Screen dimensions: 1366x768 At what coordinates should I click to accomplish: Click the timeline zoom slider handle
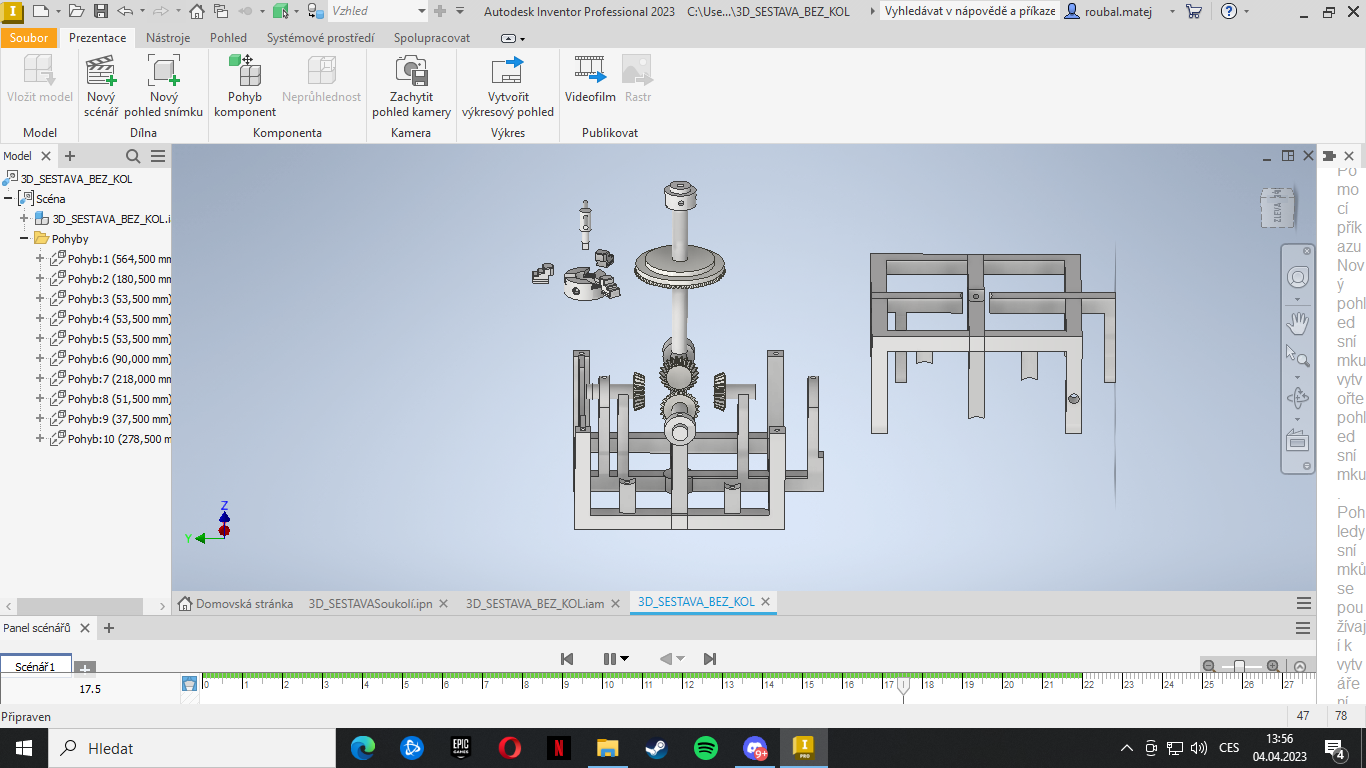(x=1240, y=666)
